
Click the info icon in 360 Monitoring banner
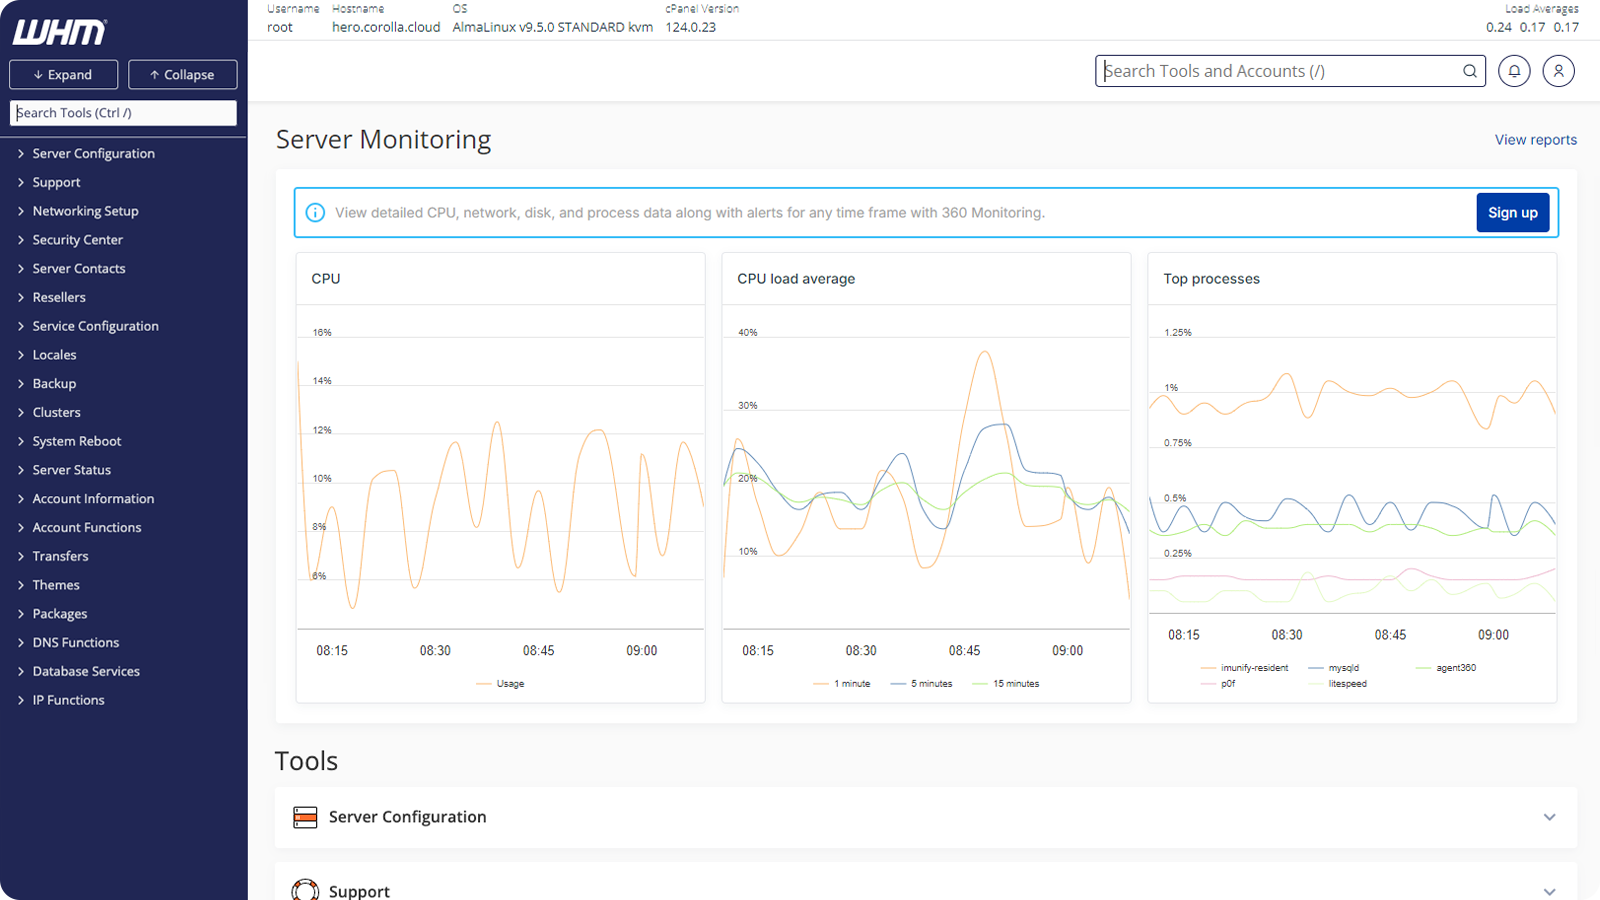(x=315, y=213)
